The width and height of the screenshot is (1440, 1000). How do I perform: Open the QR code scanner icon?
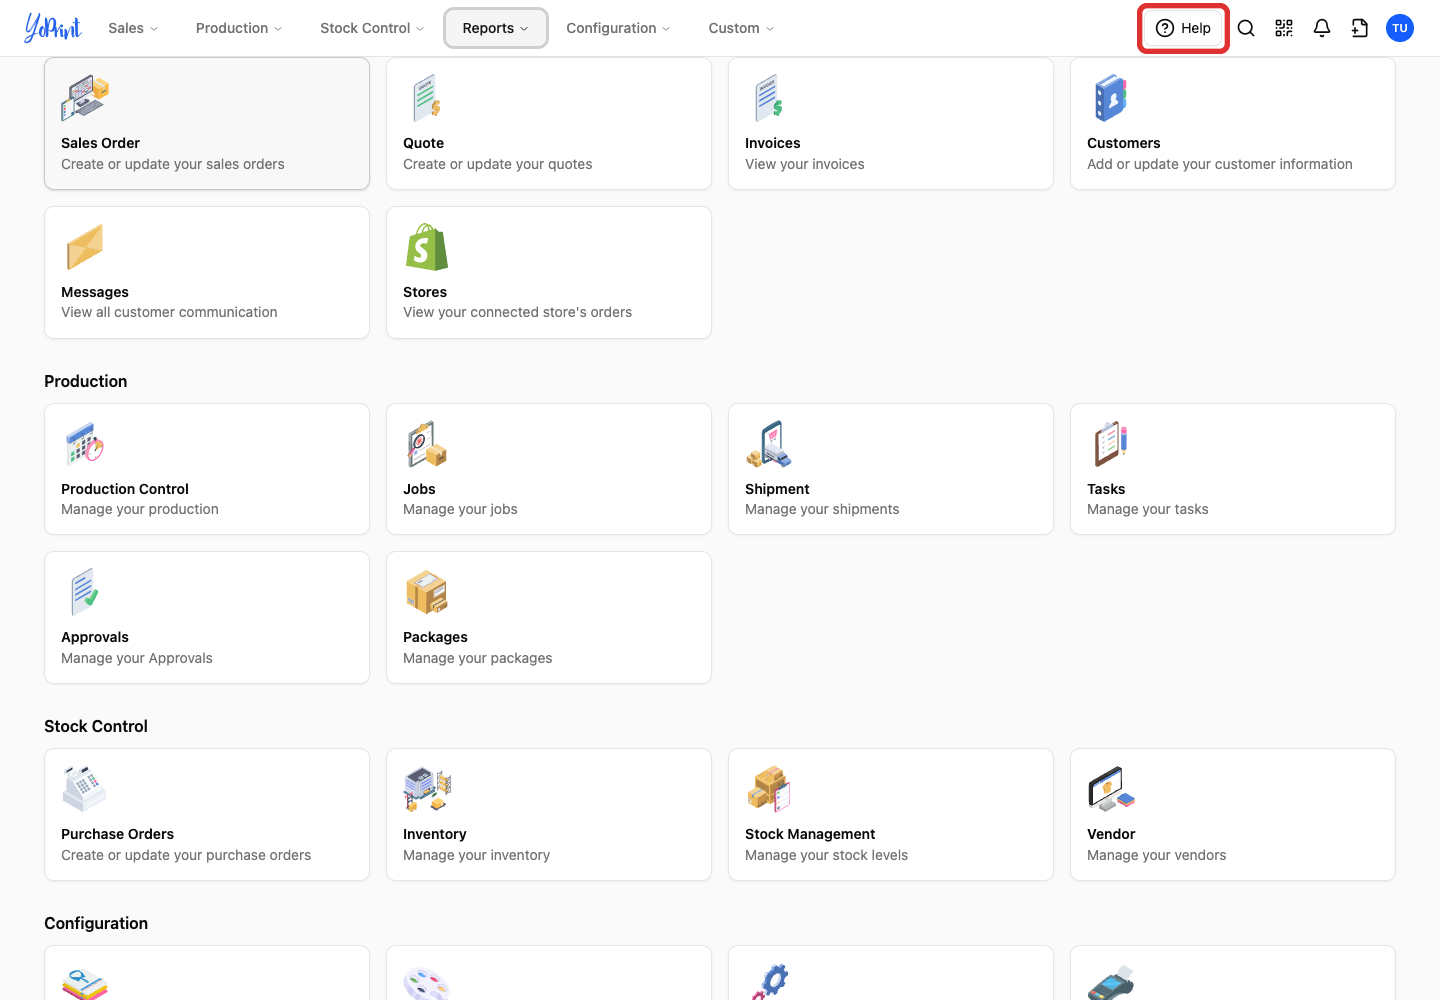[1284, 28]
